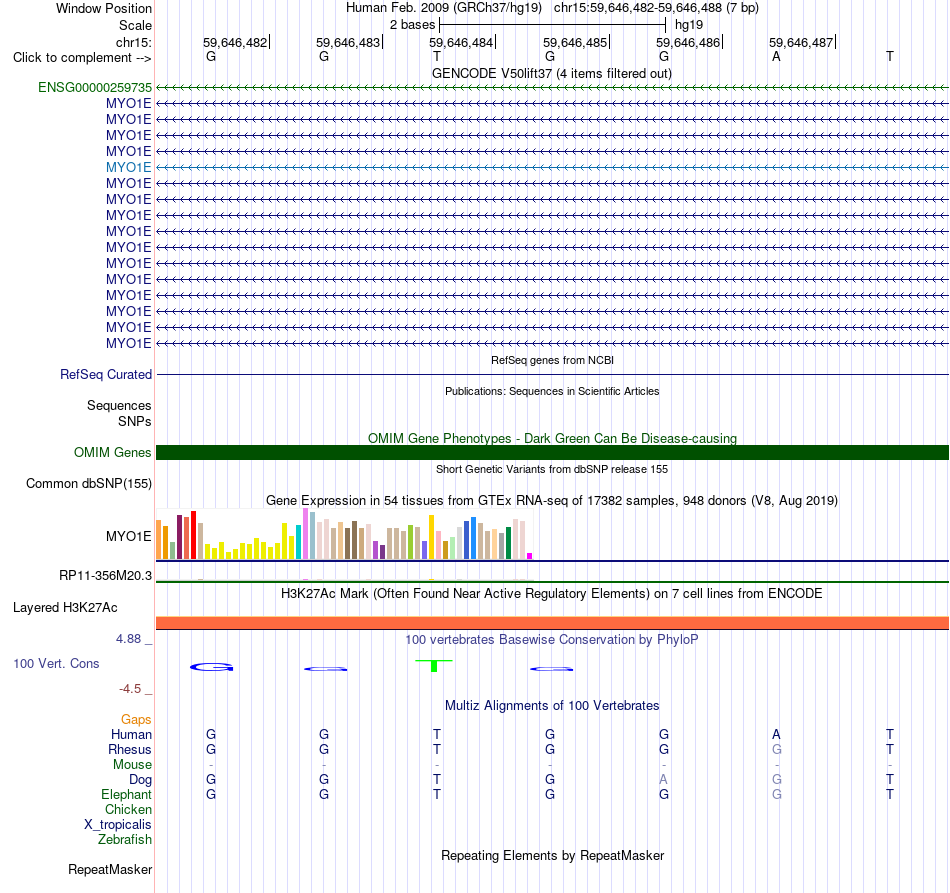Open the GENCODE V50lift37 track title
This screenshot has width=950, height=893.
pos(552,73)
